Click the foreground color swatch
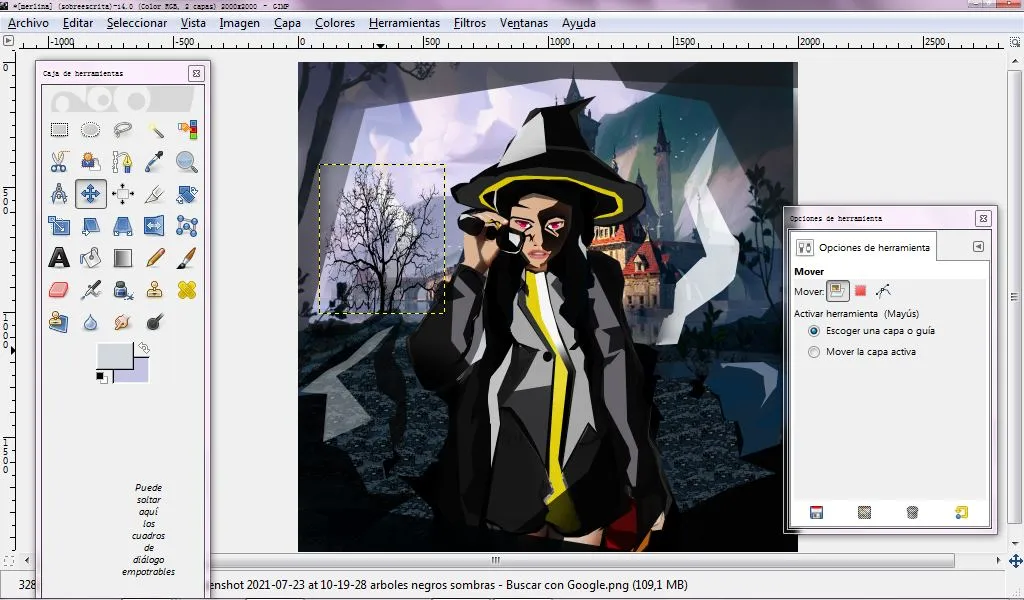 click(114, 355)
